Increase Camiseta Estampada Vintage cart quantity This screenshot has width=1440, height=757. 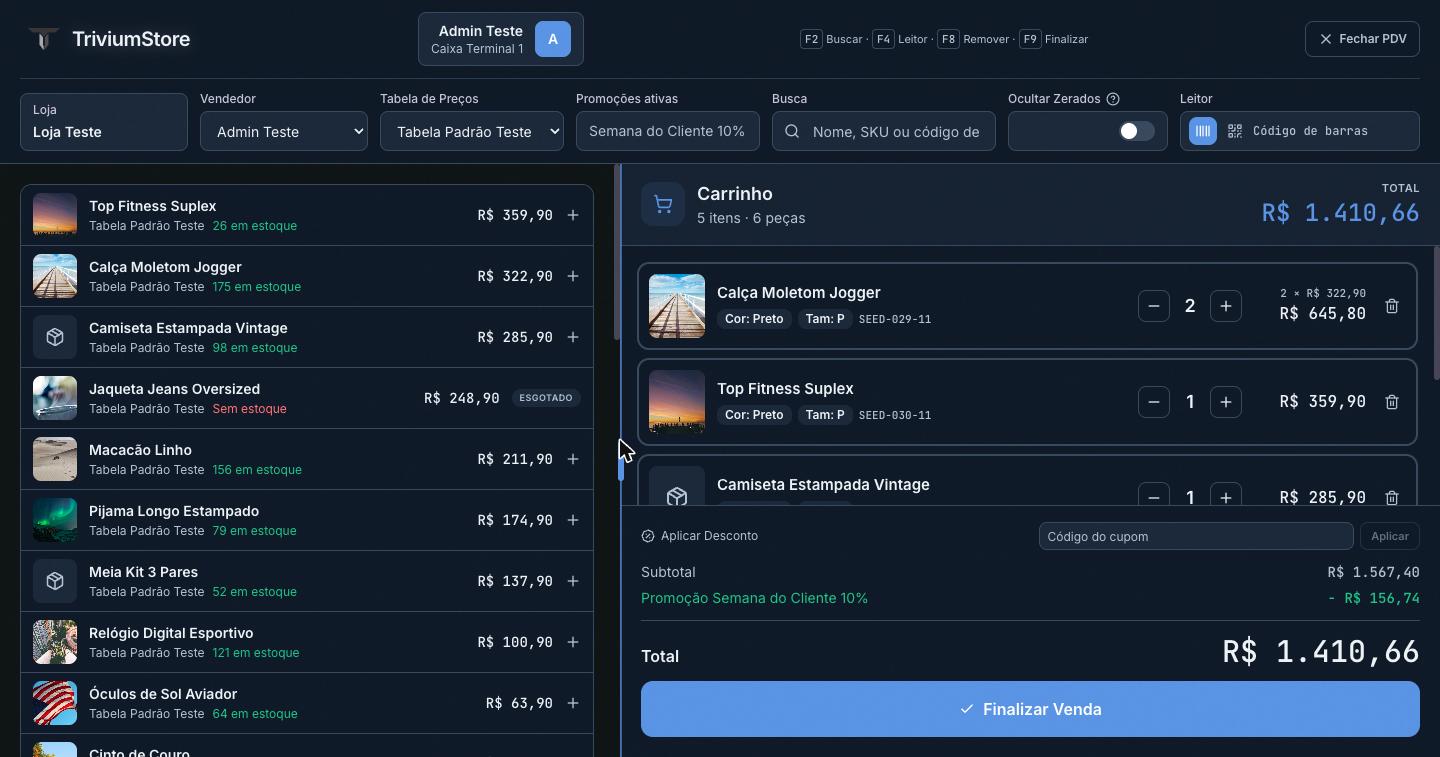(1226, 496)
